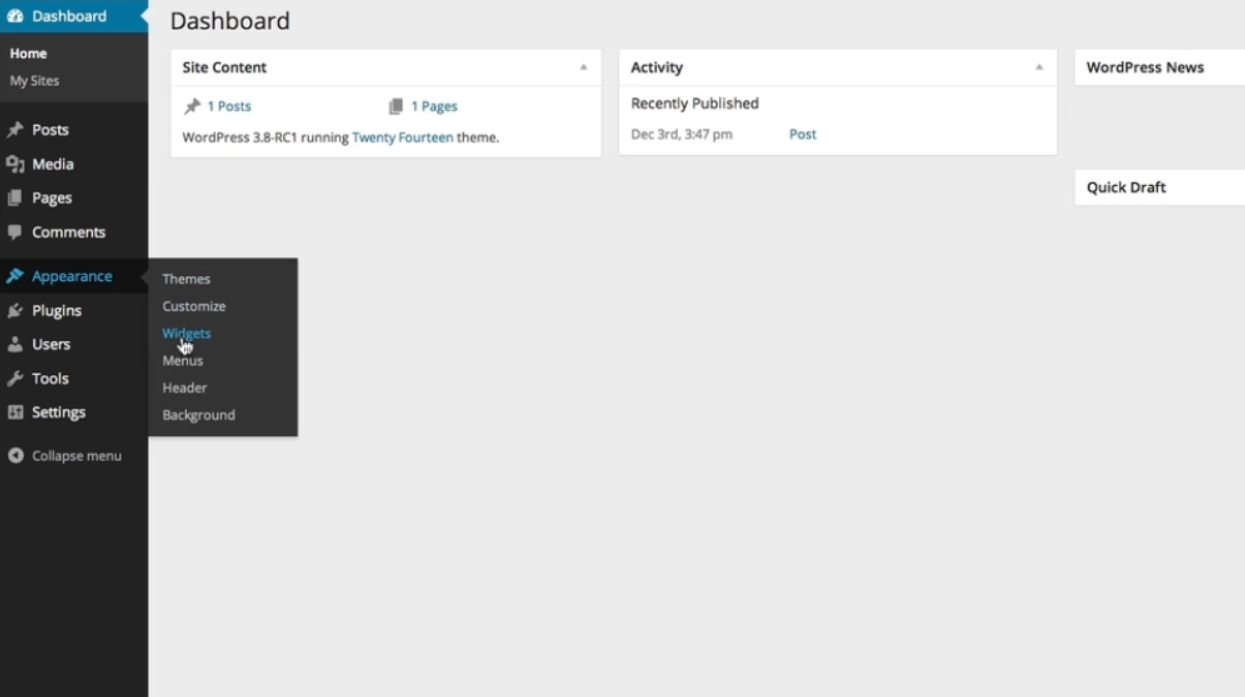Click the Activity widget title
The width and height of the screenshot is (1245, 697).
657,67
